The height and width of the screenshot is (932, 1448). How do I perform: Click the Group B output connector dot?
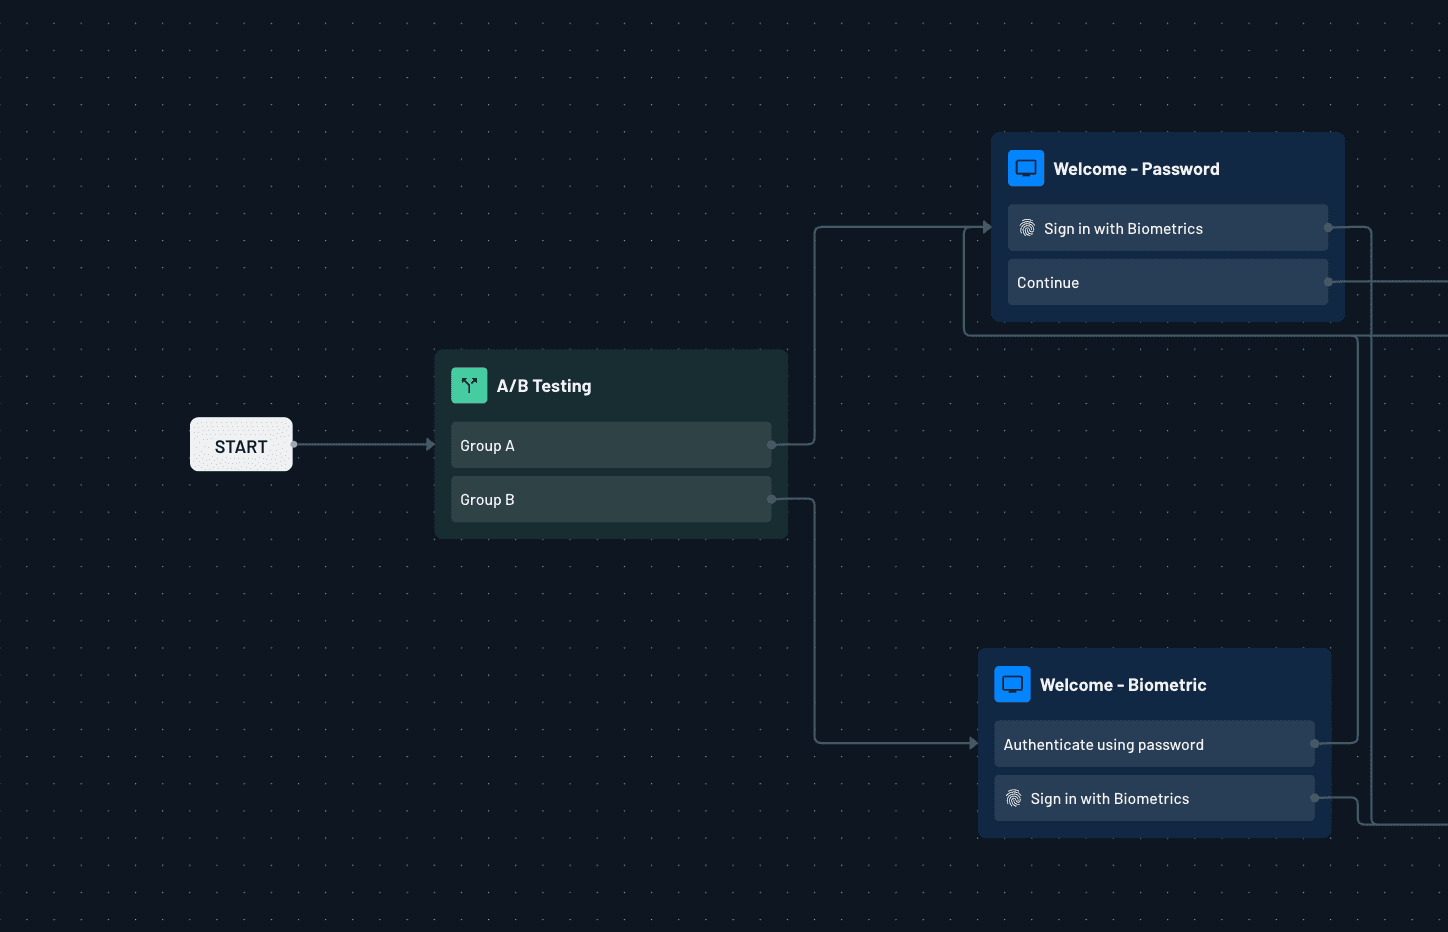(771, 499)
